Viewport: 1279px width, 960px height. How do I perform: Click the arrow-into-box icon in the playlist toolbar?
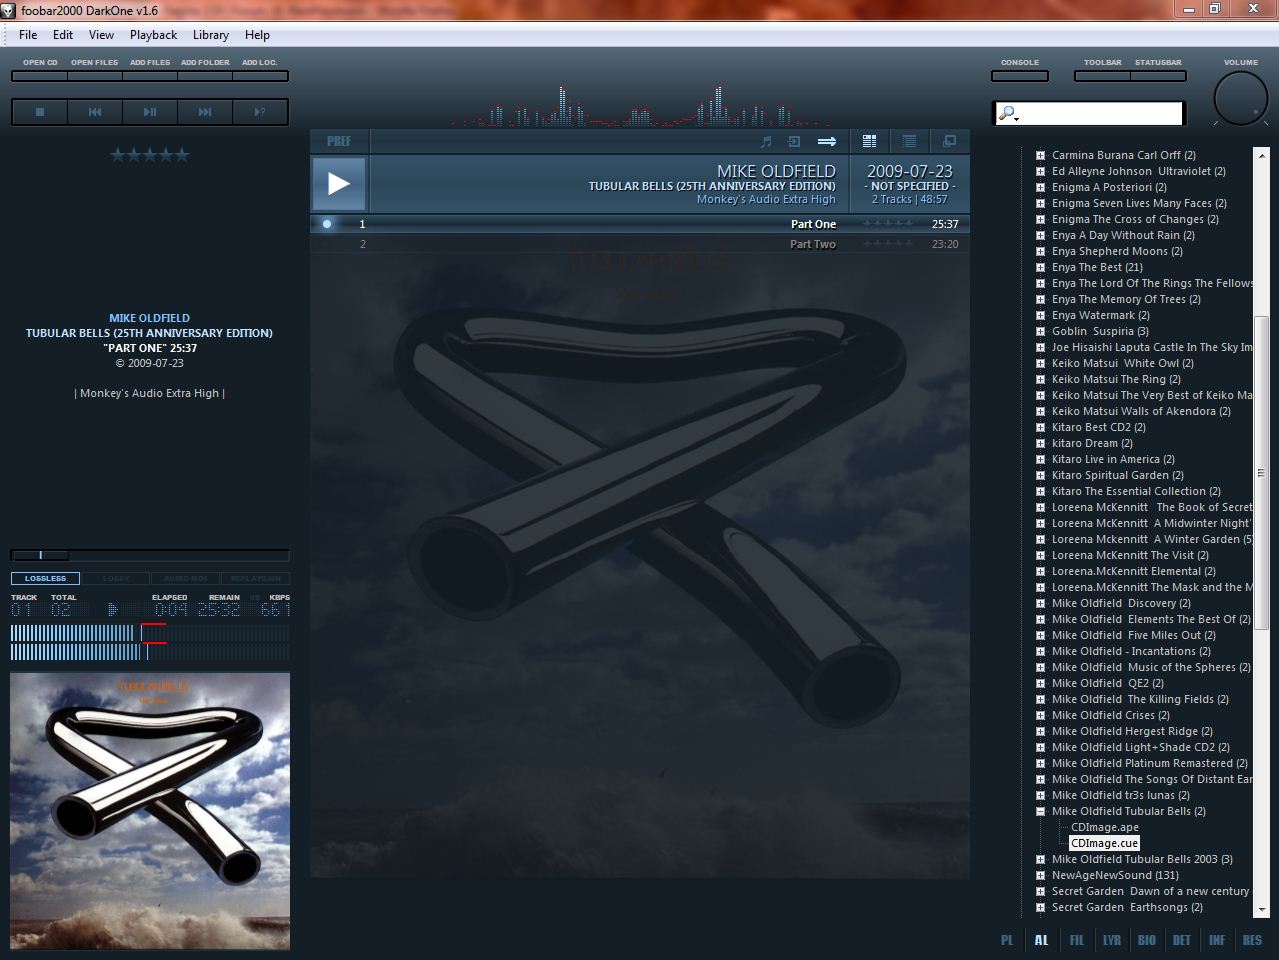tap(794, 141)
